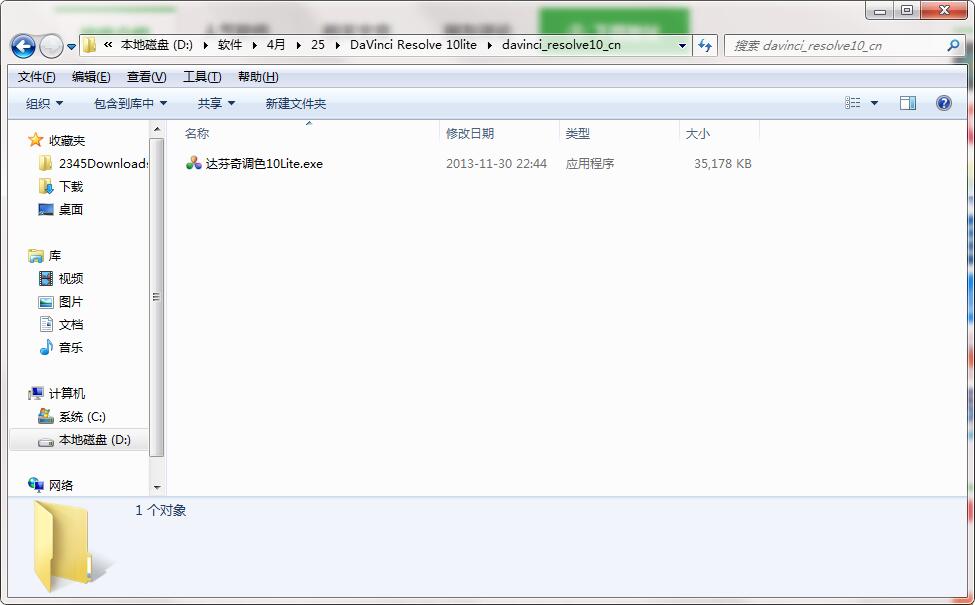Viewport: 975px width, 605px height.
Task: Toggle the preview pane
Action: 908,103
